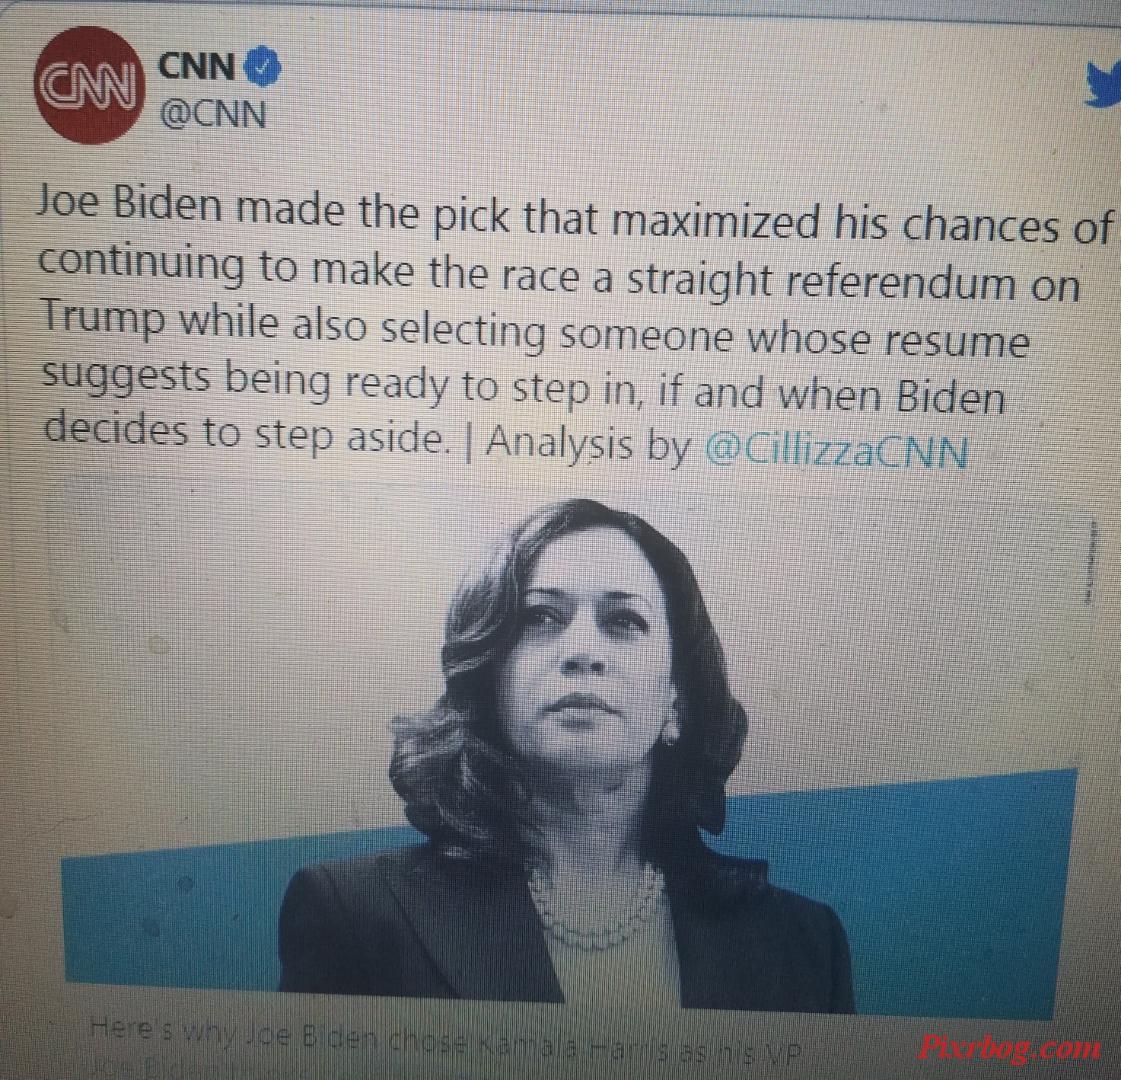Viewport: 1121px width, 1080px height.
Task: Click the tweet's opening words "Joe Biden"
Action: click(x=130, y=203)
